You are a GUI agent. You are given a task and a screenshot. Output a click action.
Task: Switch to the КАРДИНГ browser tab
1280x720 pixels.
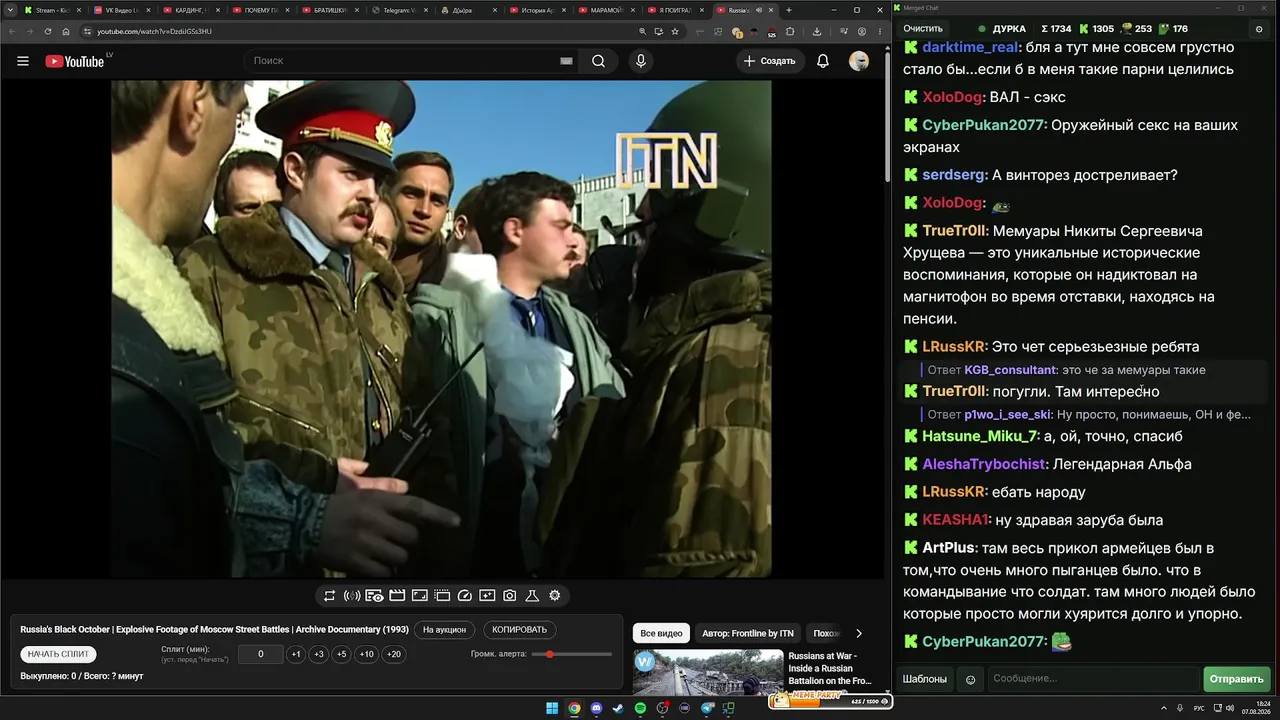tap(192, 10)
